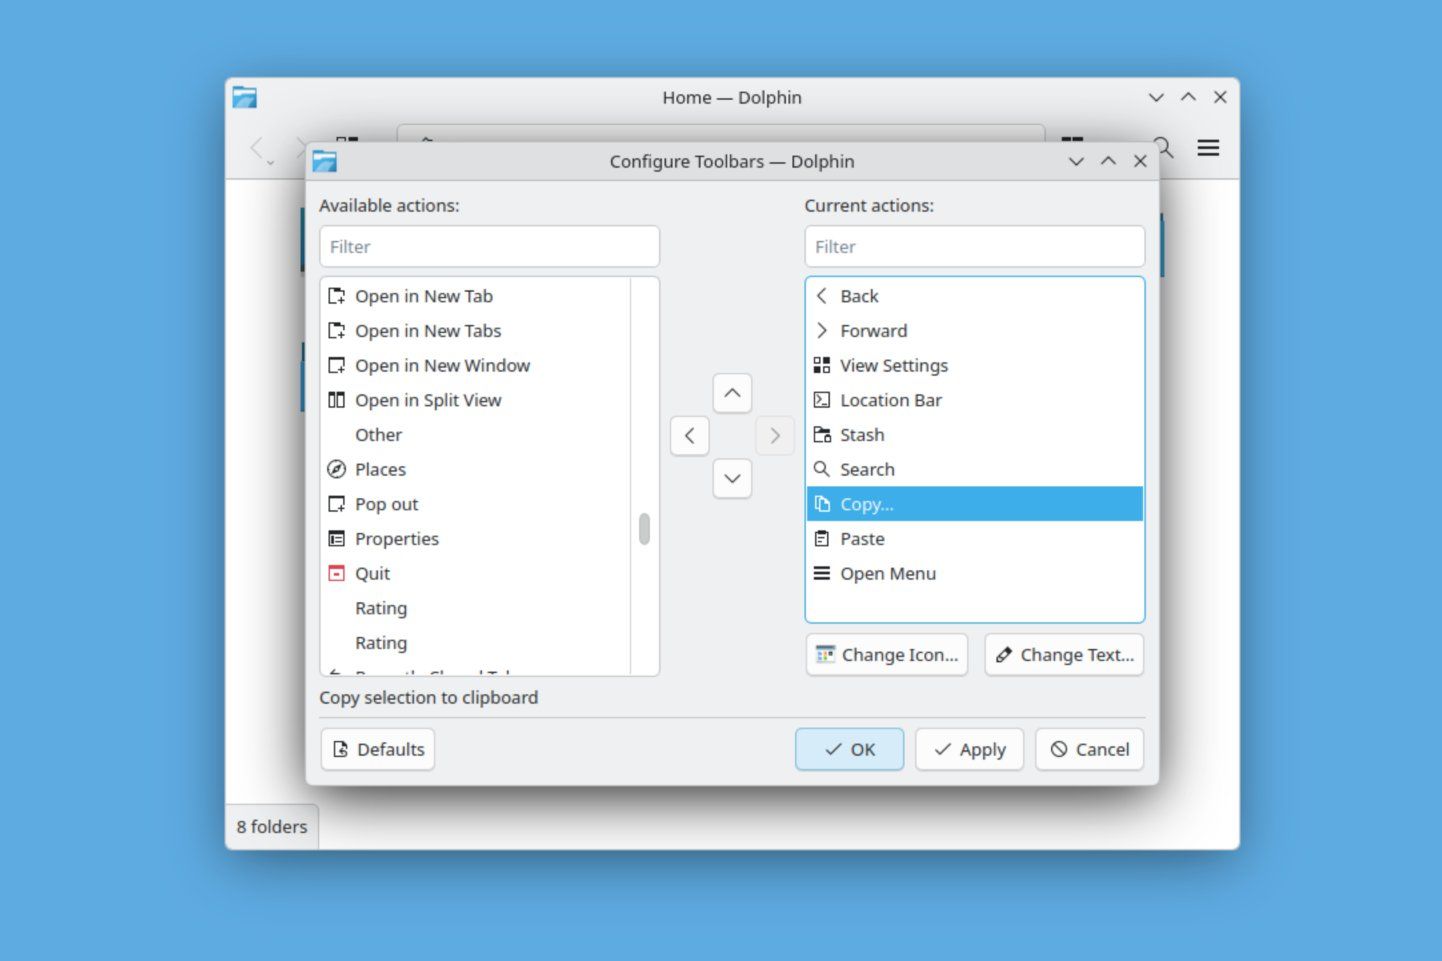Click the 8 folders status label
Screen dimensions: 1442x961
click(x=272, y=827)
